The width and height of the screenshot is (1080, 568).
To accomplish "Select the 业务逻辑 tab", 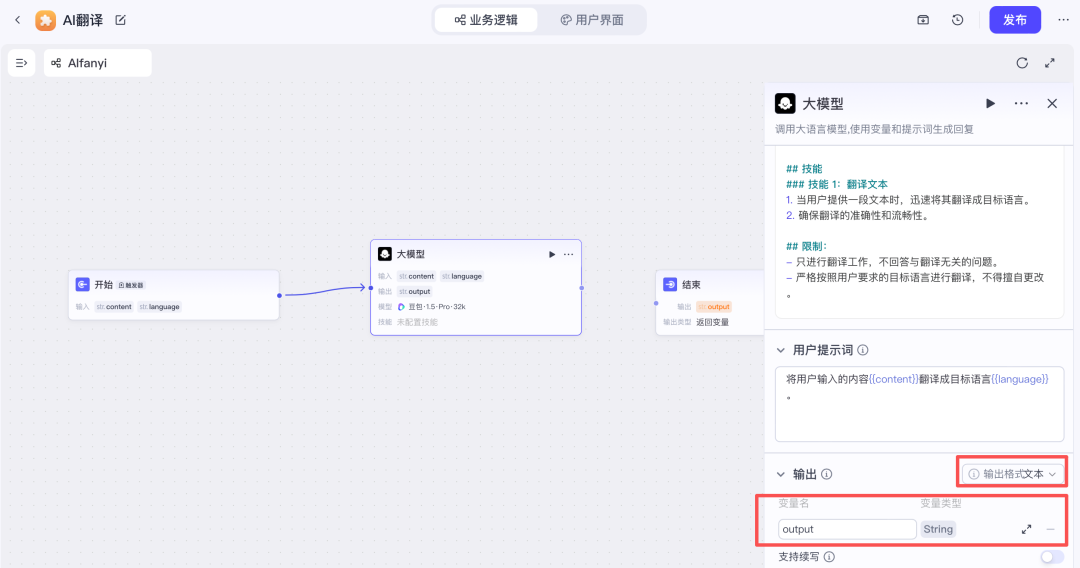I will (x=486, y=20).
